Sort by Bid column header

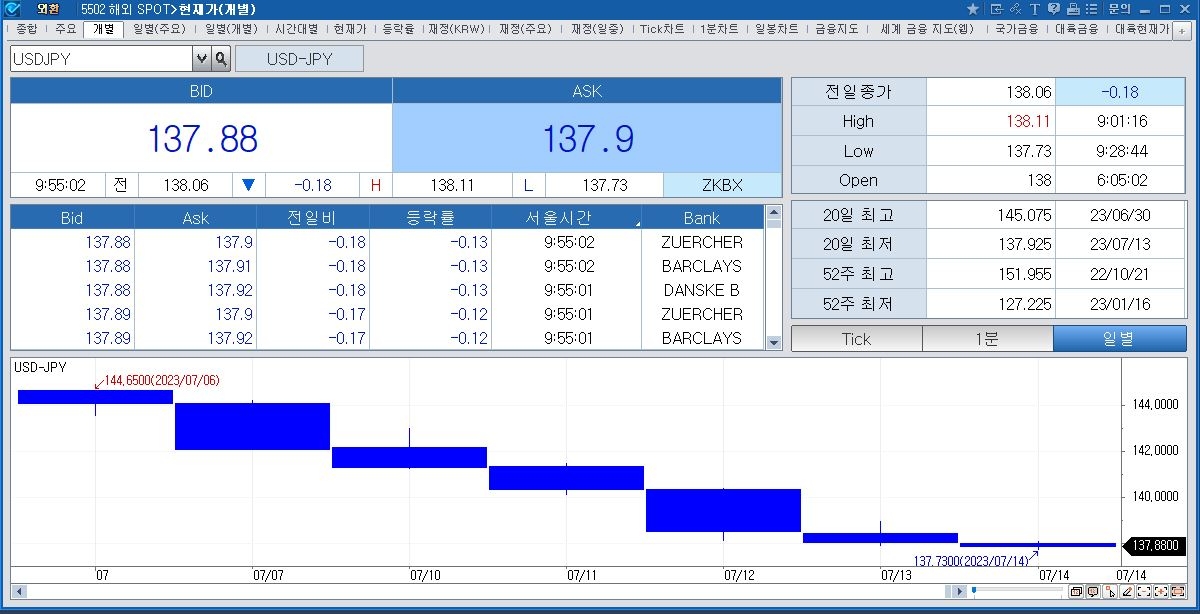[x=72, y=217]
